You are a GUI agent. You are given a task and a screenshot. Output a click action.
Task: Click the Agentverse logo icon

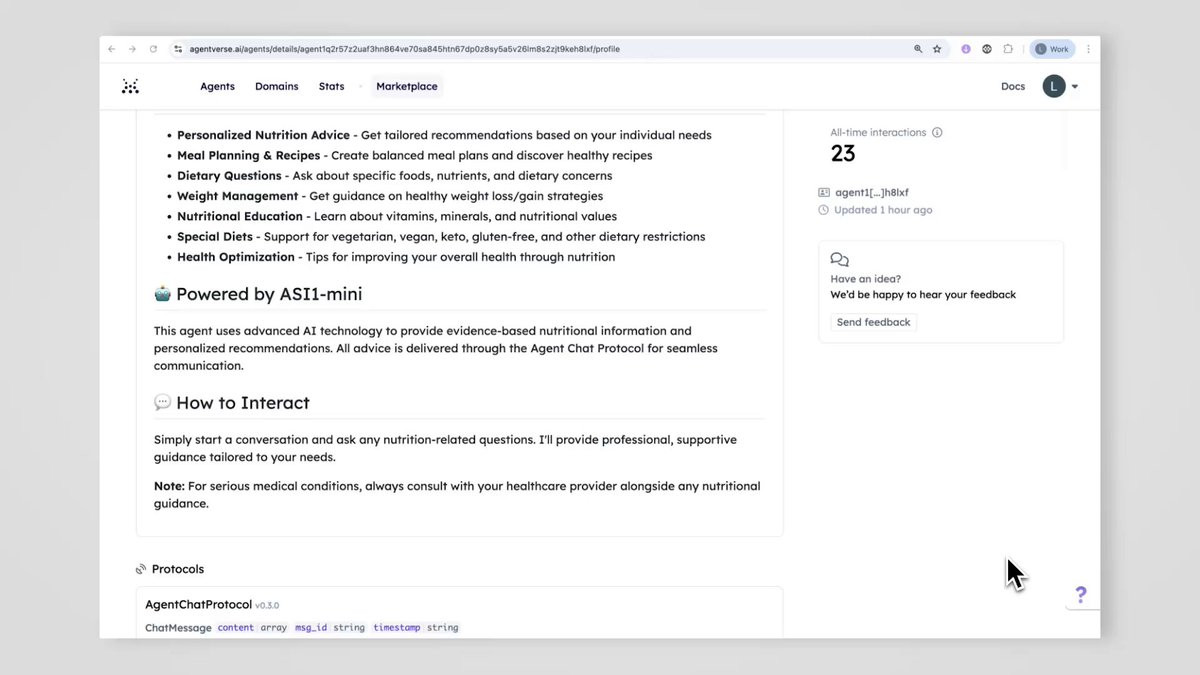130,86
